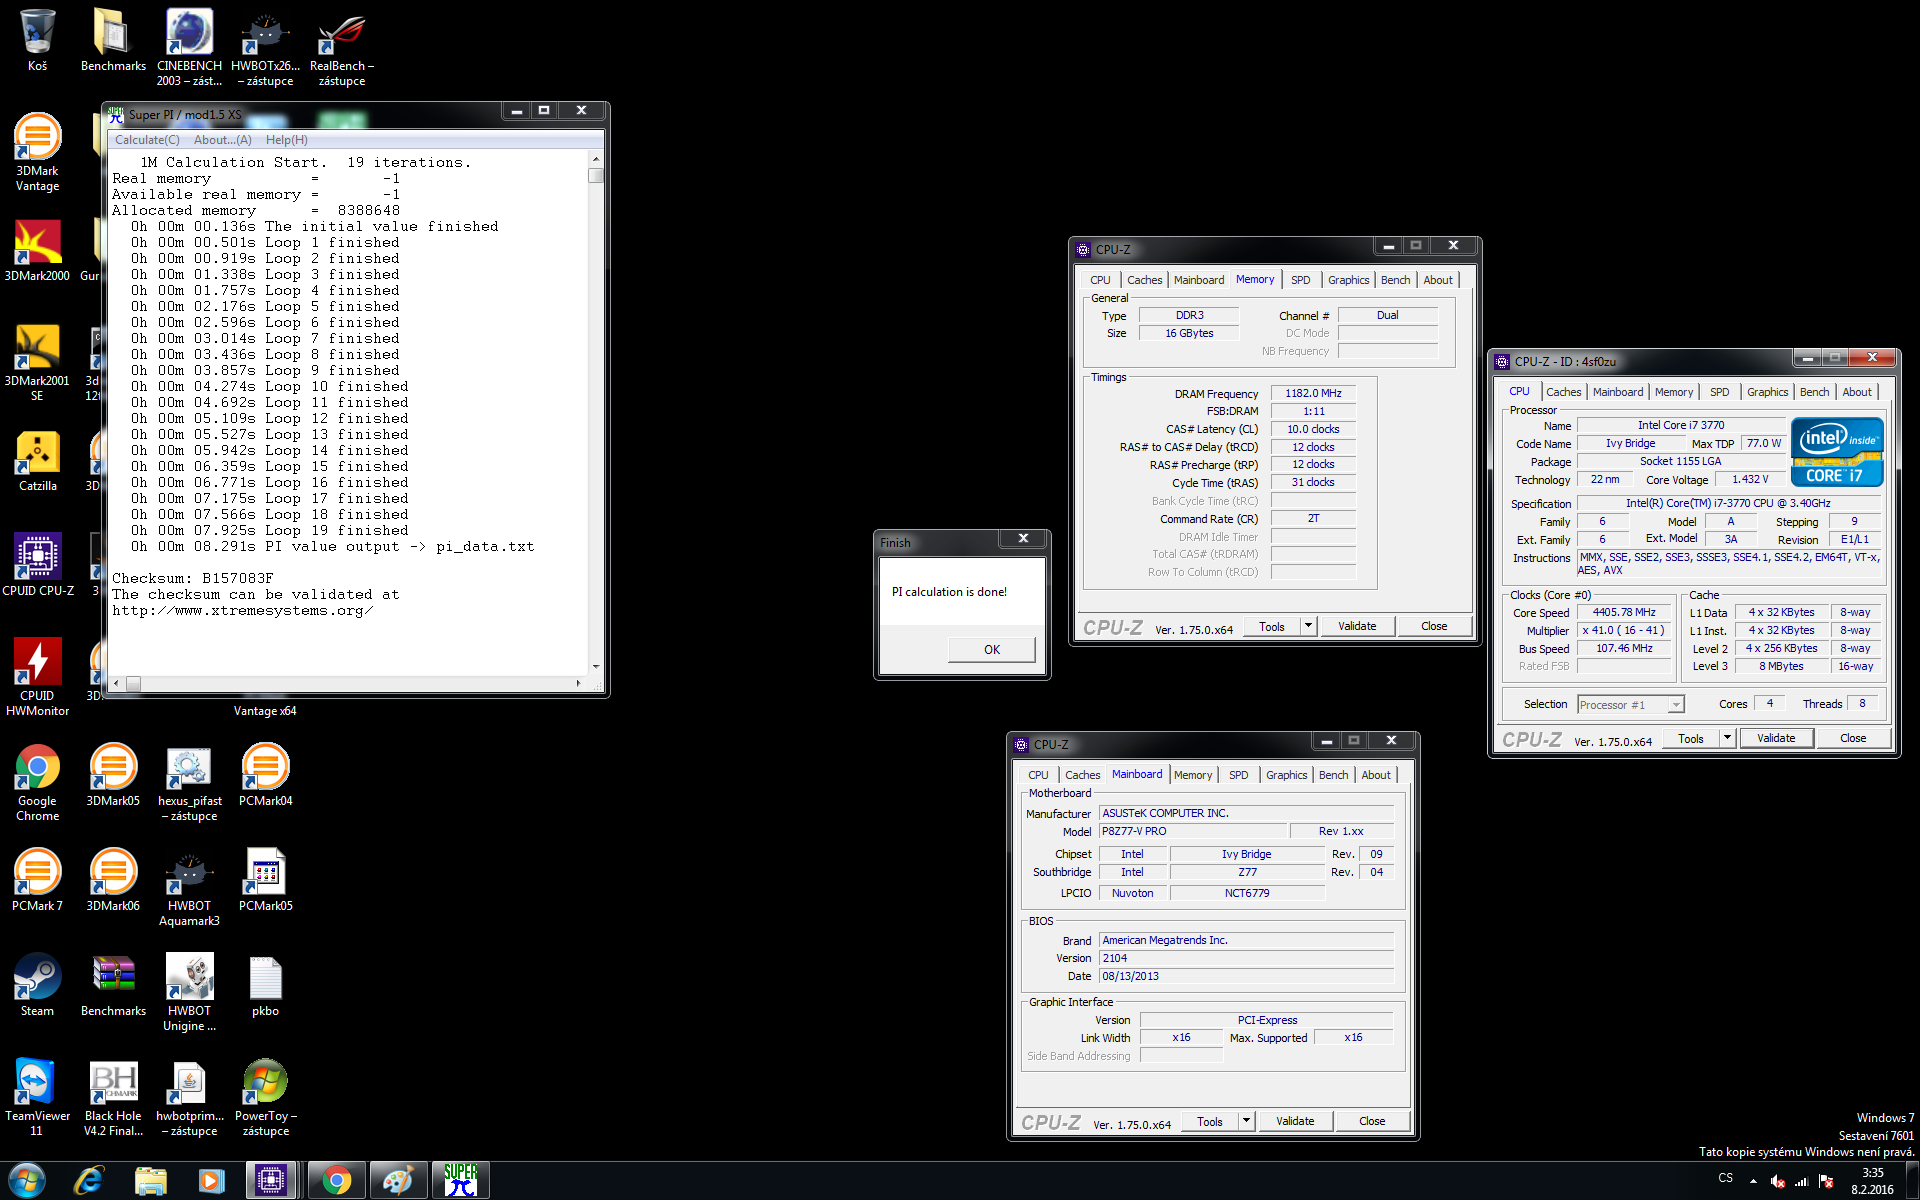This screenshot has height=1200, width=1920.
Task: Open the Tools dropdown arrow in Memory CPU-Z window
Action: pos(1308,626)
